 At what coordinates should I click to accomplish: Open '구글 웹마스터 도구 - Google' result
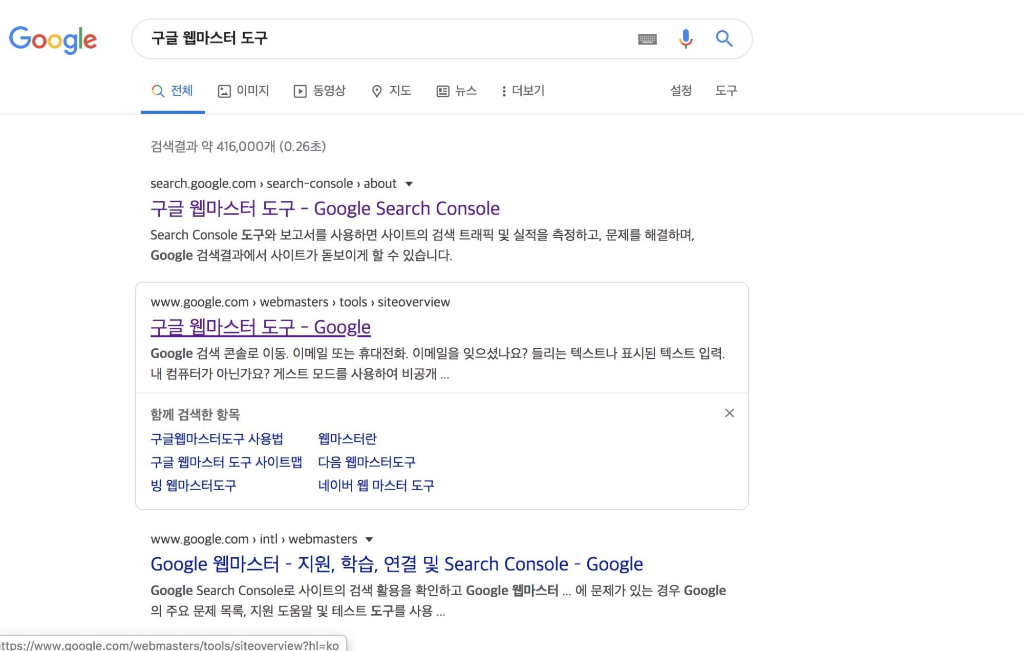click(x=260, y=327)
